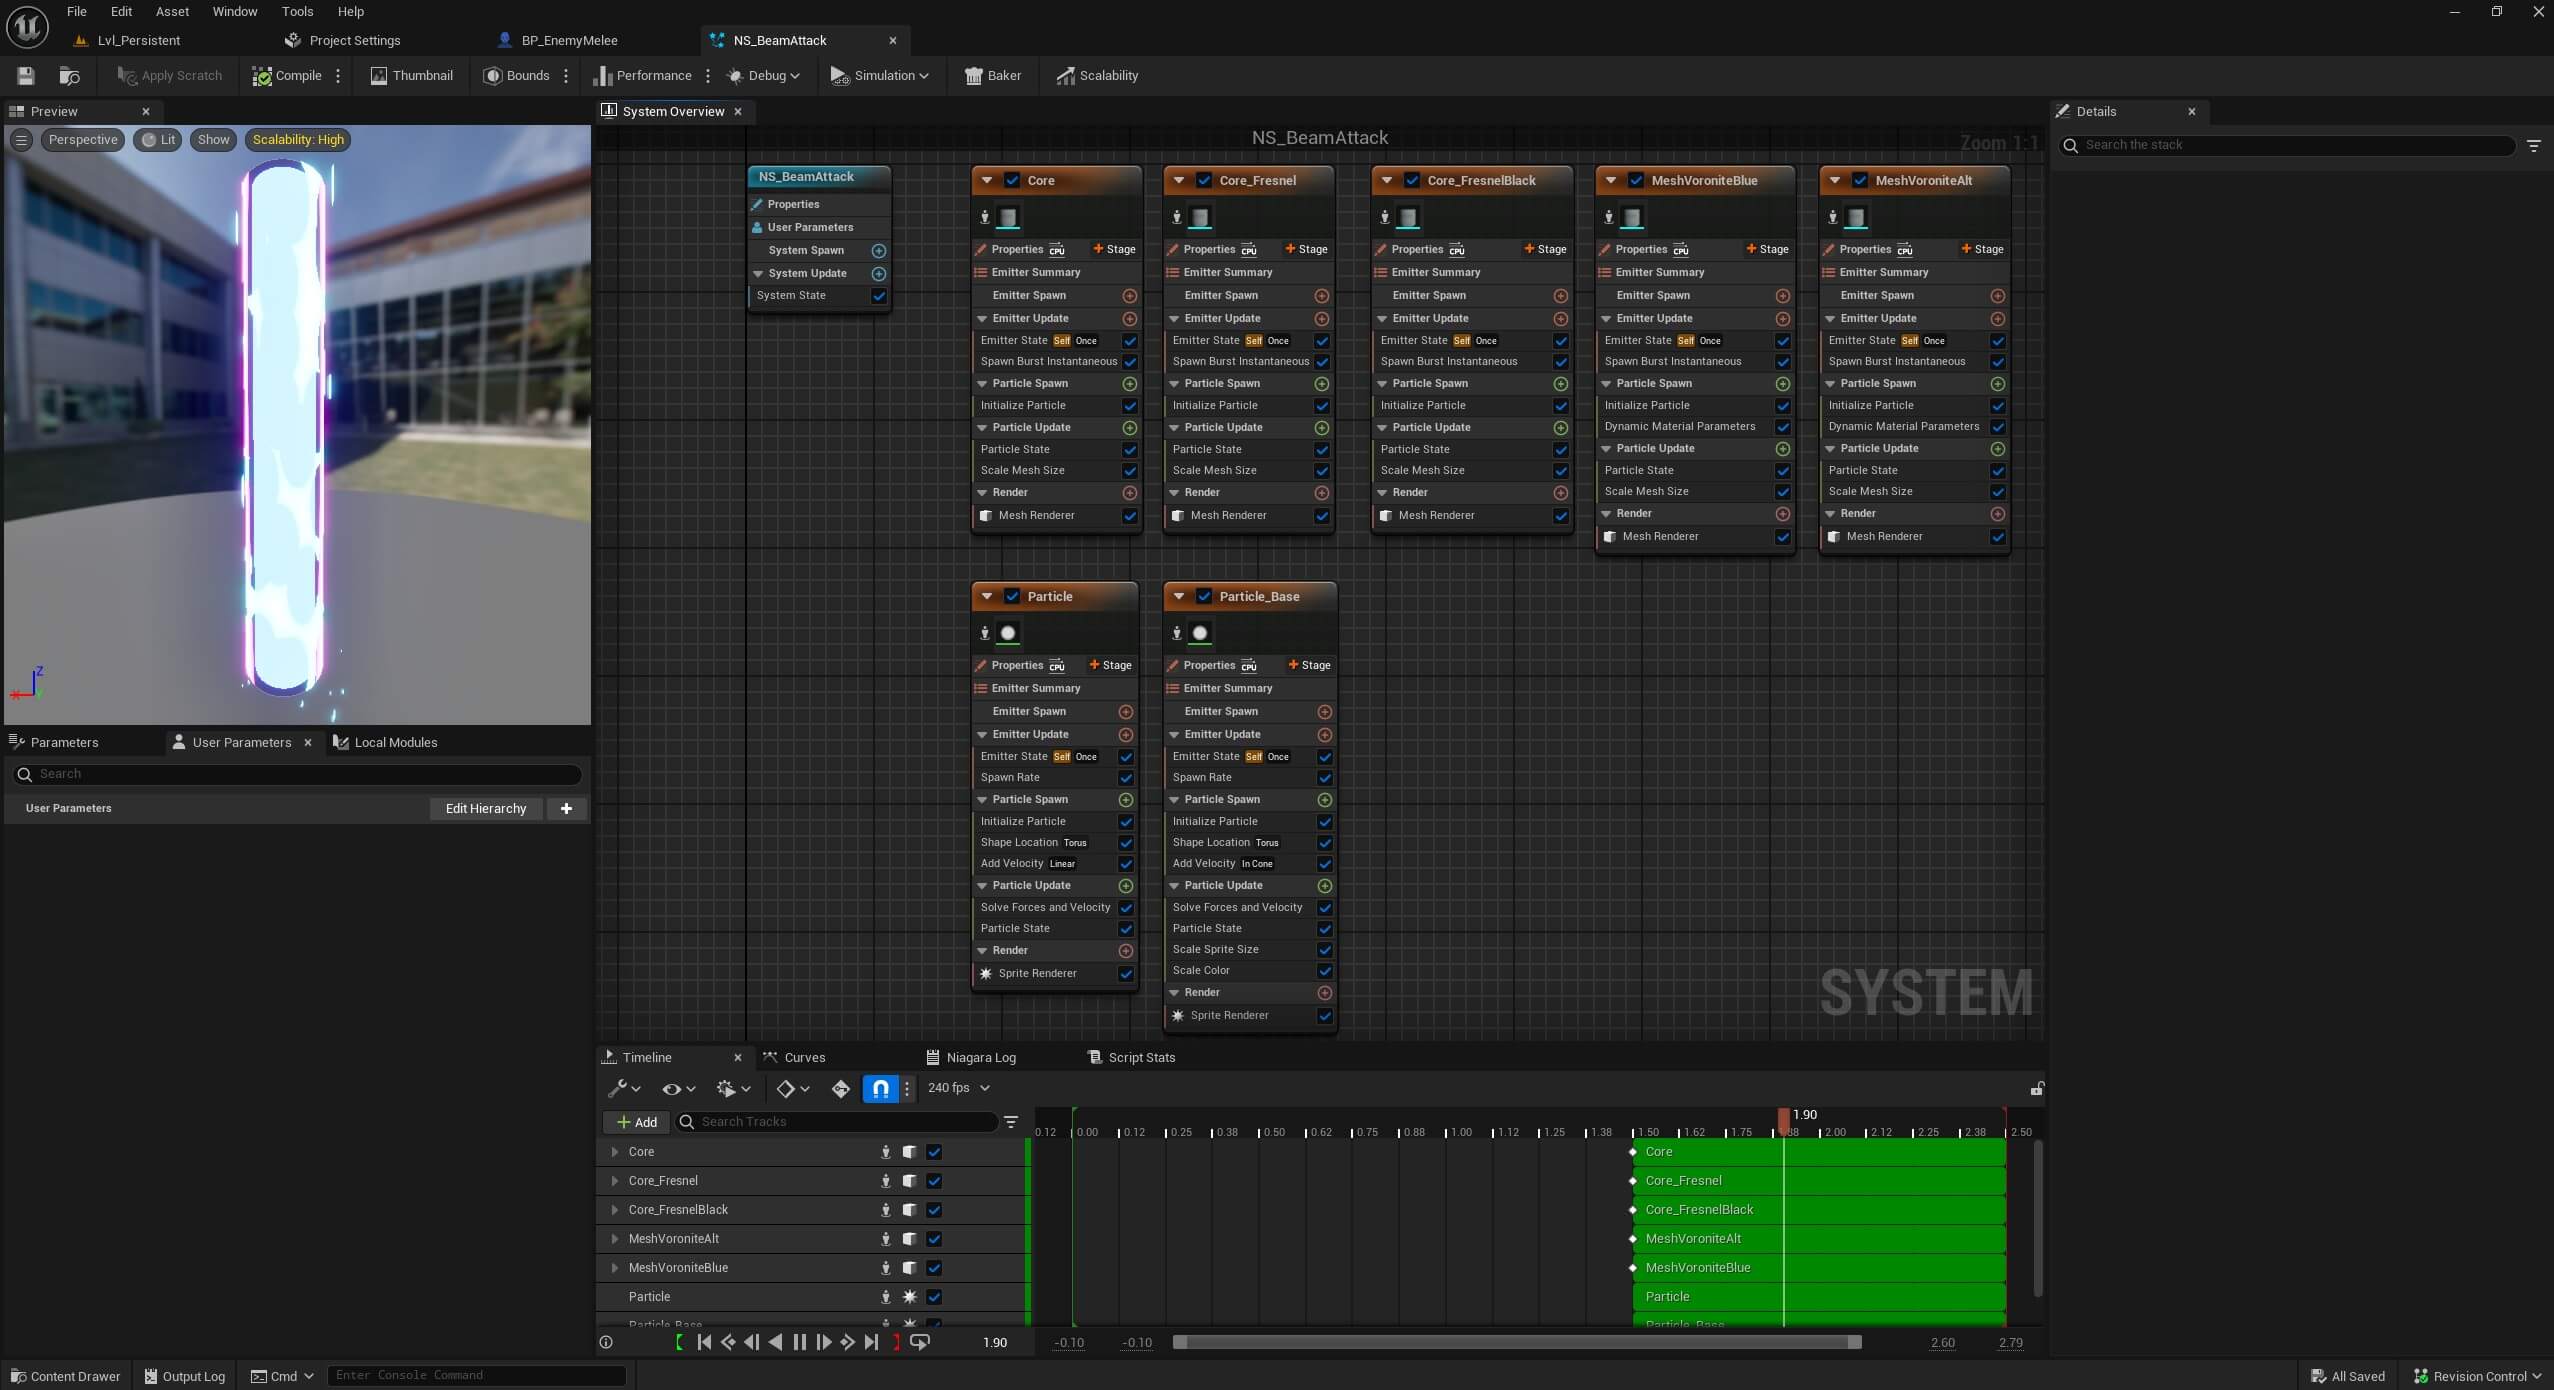Switch to the Curves tab
Image resolution: width=2554 pixels, height=1390 pixels.
click(803, 1057)
